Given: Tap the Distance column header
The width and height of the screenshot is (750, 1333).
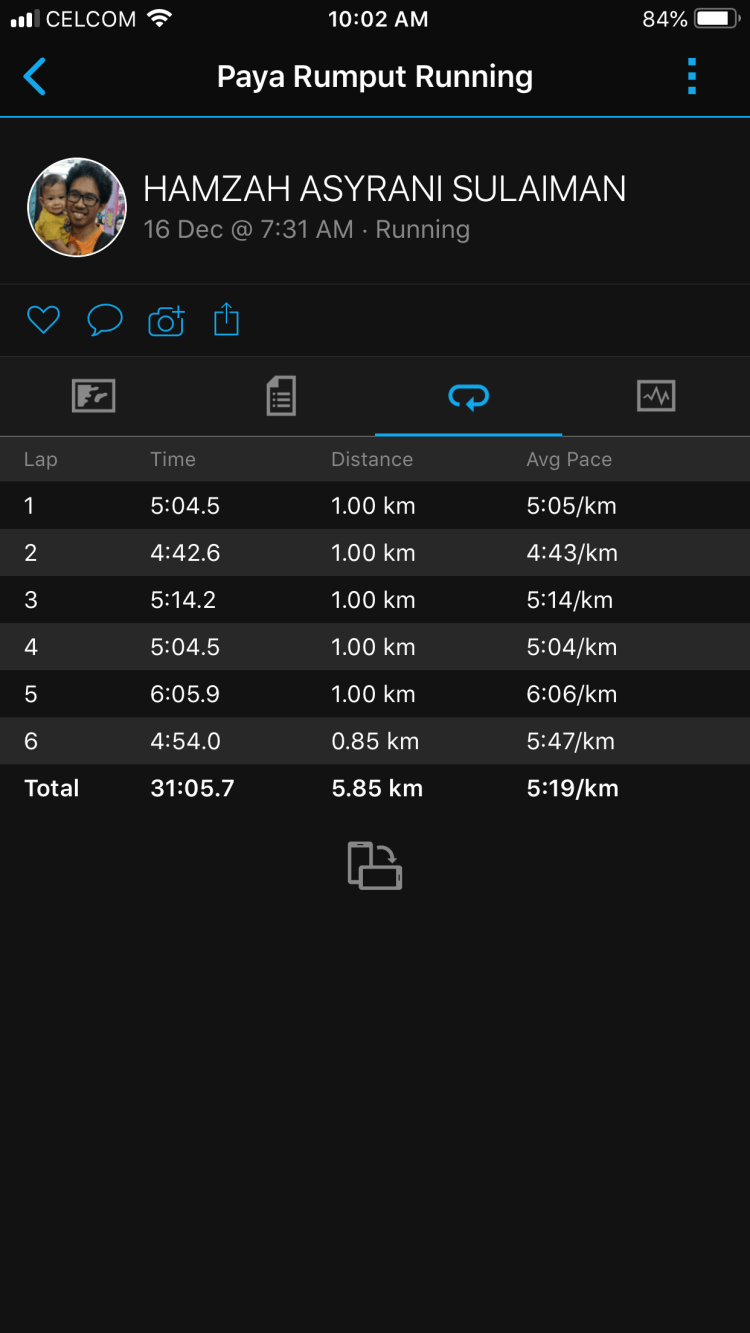Looking at the screenshot, I should point(372,459).
